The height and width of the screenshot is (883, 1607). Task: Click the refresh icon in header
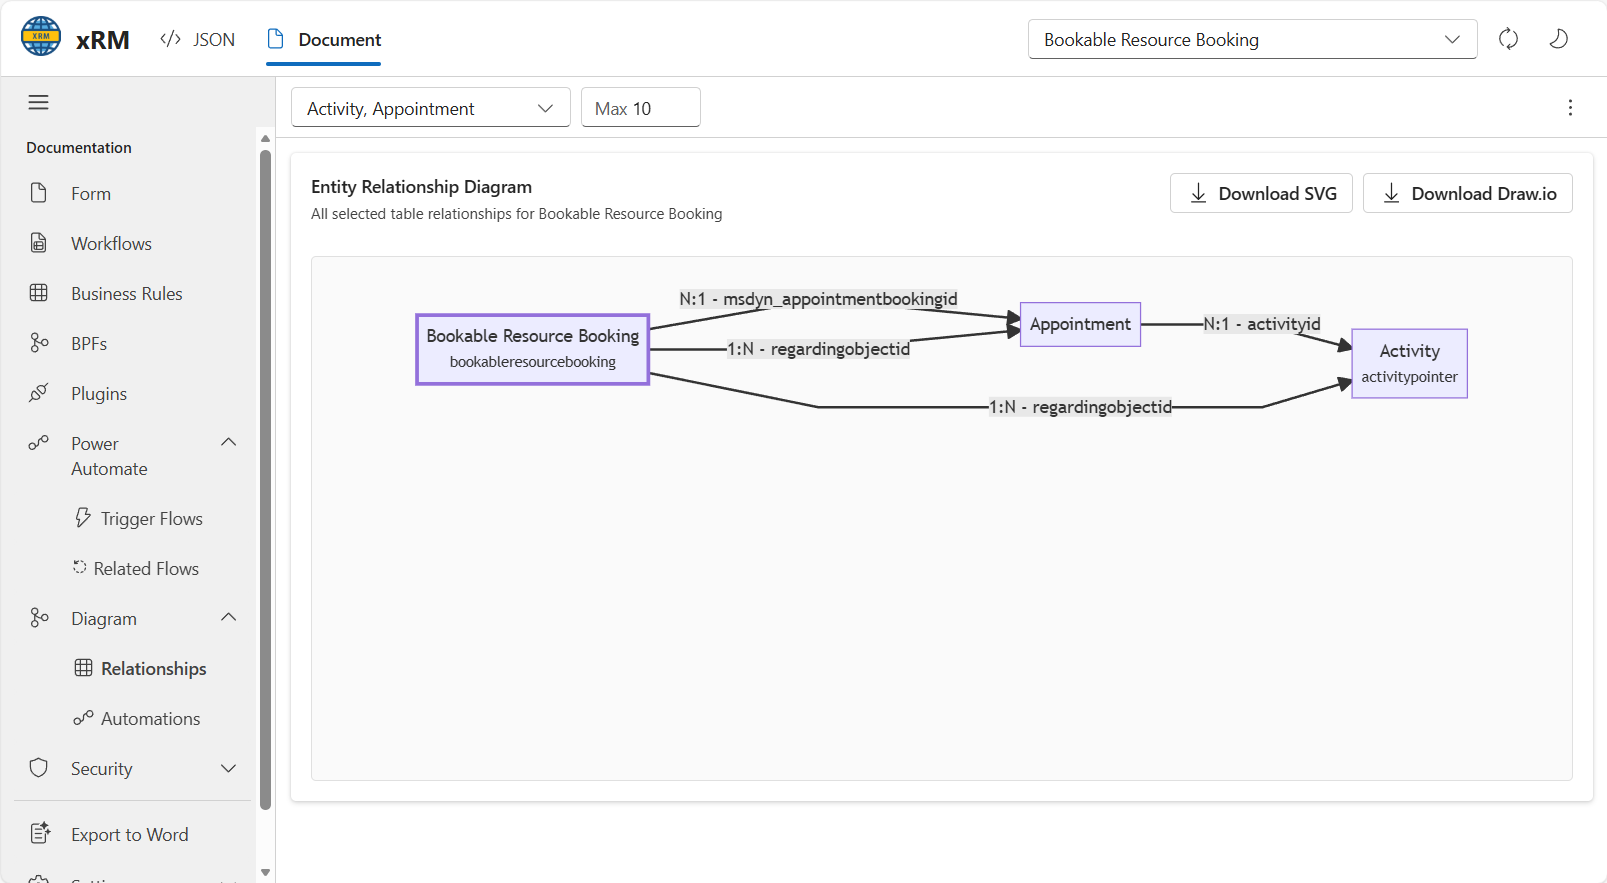click(1508, 39)
